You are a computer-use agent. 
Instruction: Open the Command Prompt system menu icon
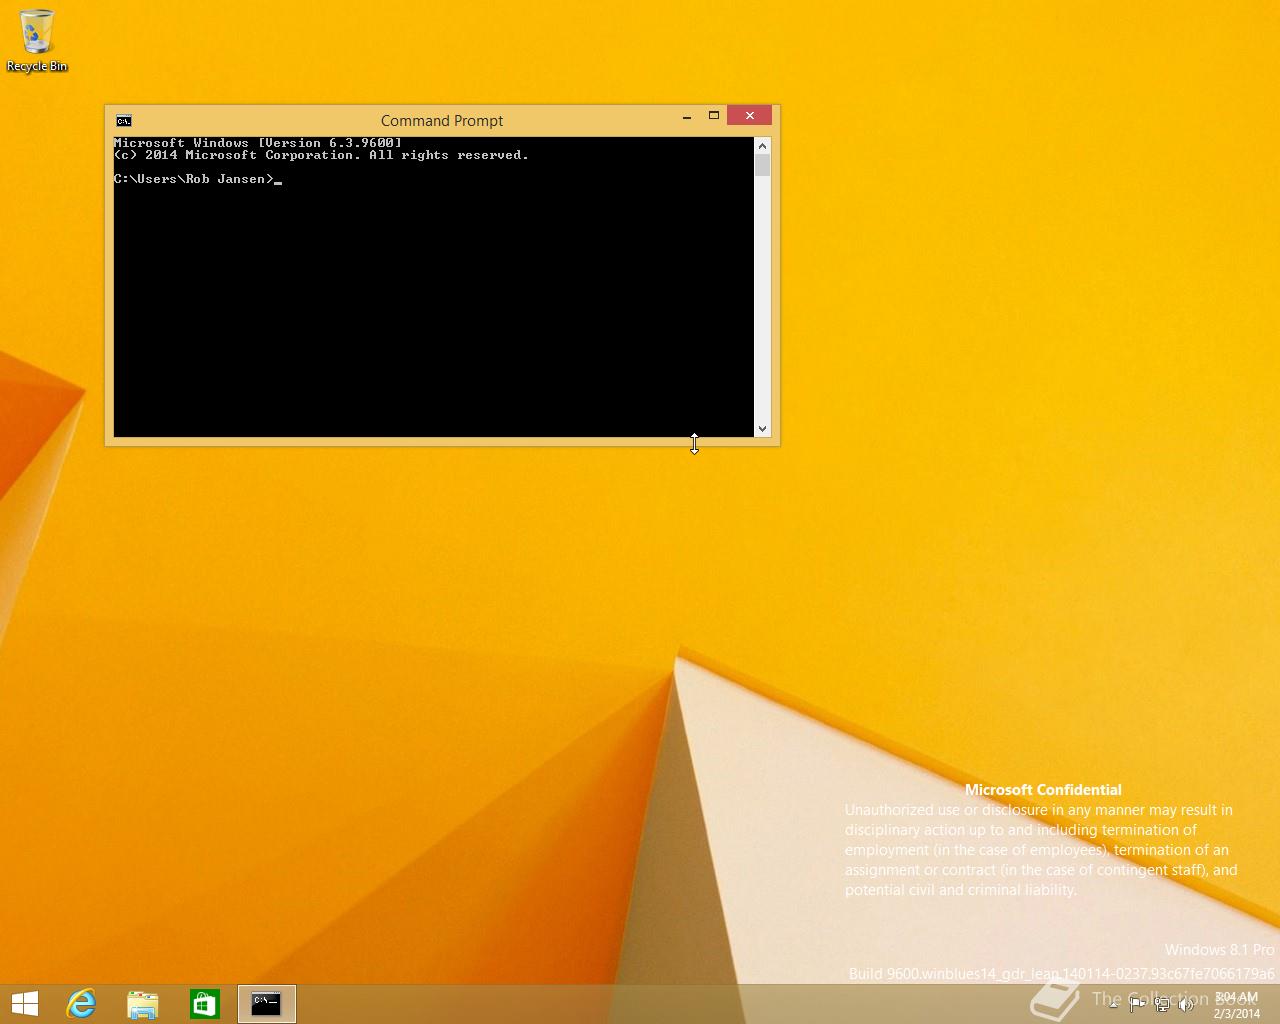tap(123, 121)
